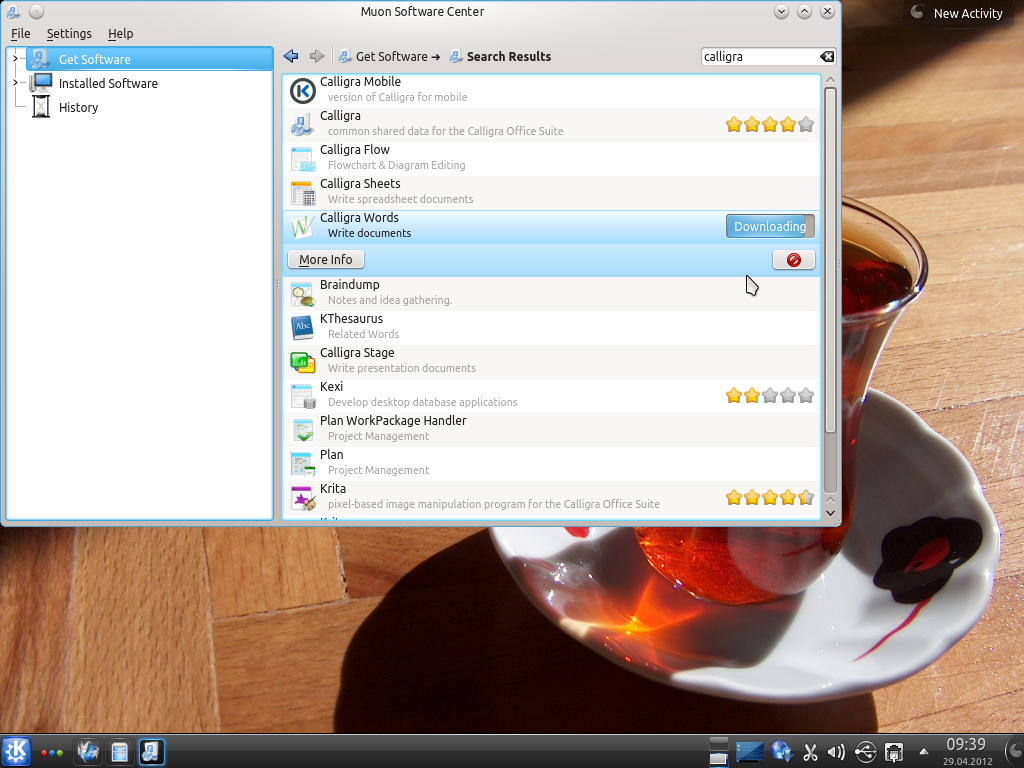The image size is (1024, 768).
Task: Click the Kexi database icon
Action: 302,396
